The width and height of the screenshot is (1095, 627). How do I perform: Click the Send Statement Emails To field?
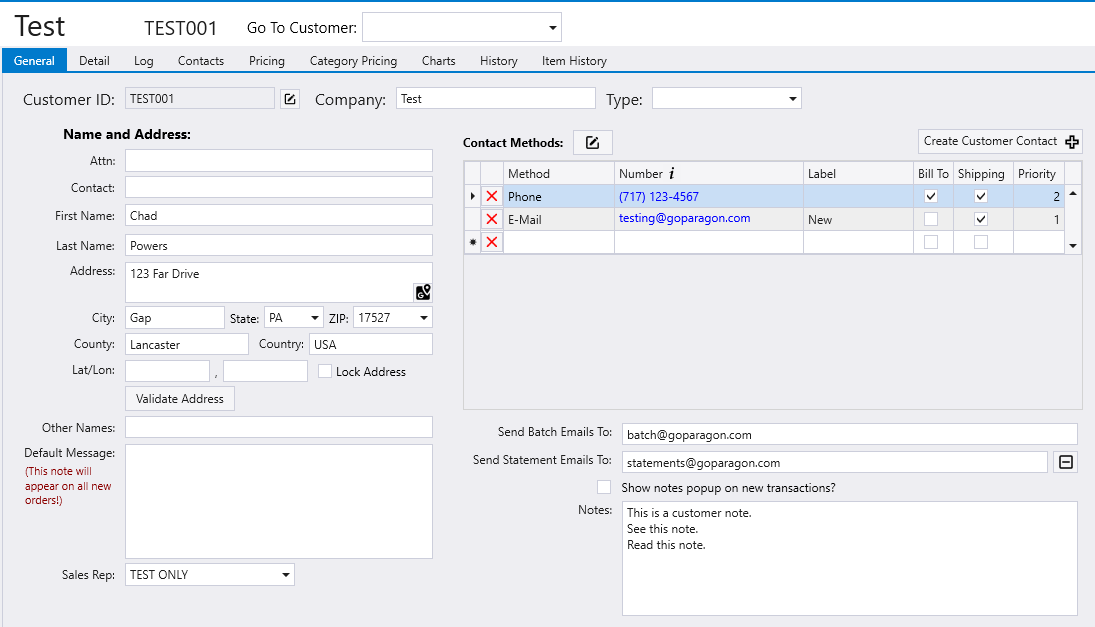coord(835,462)
